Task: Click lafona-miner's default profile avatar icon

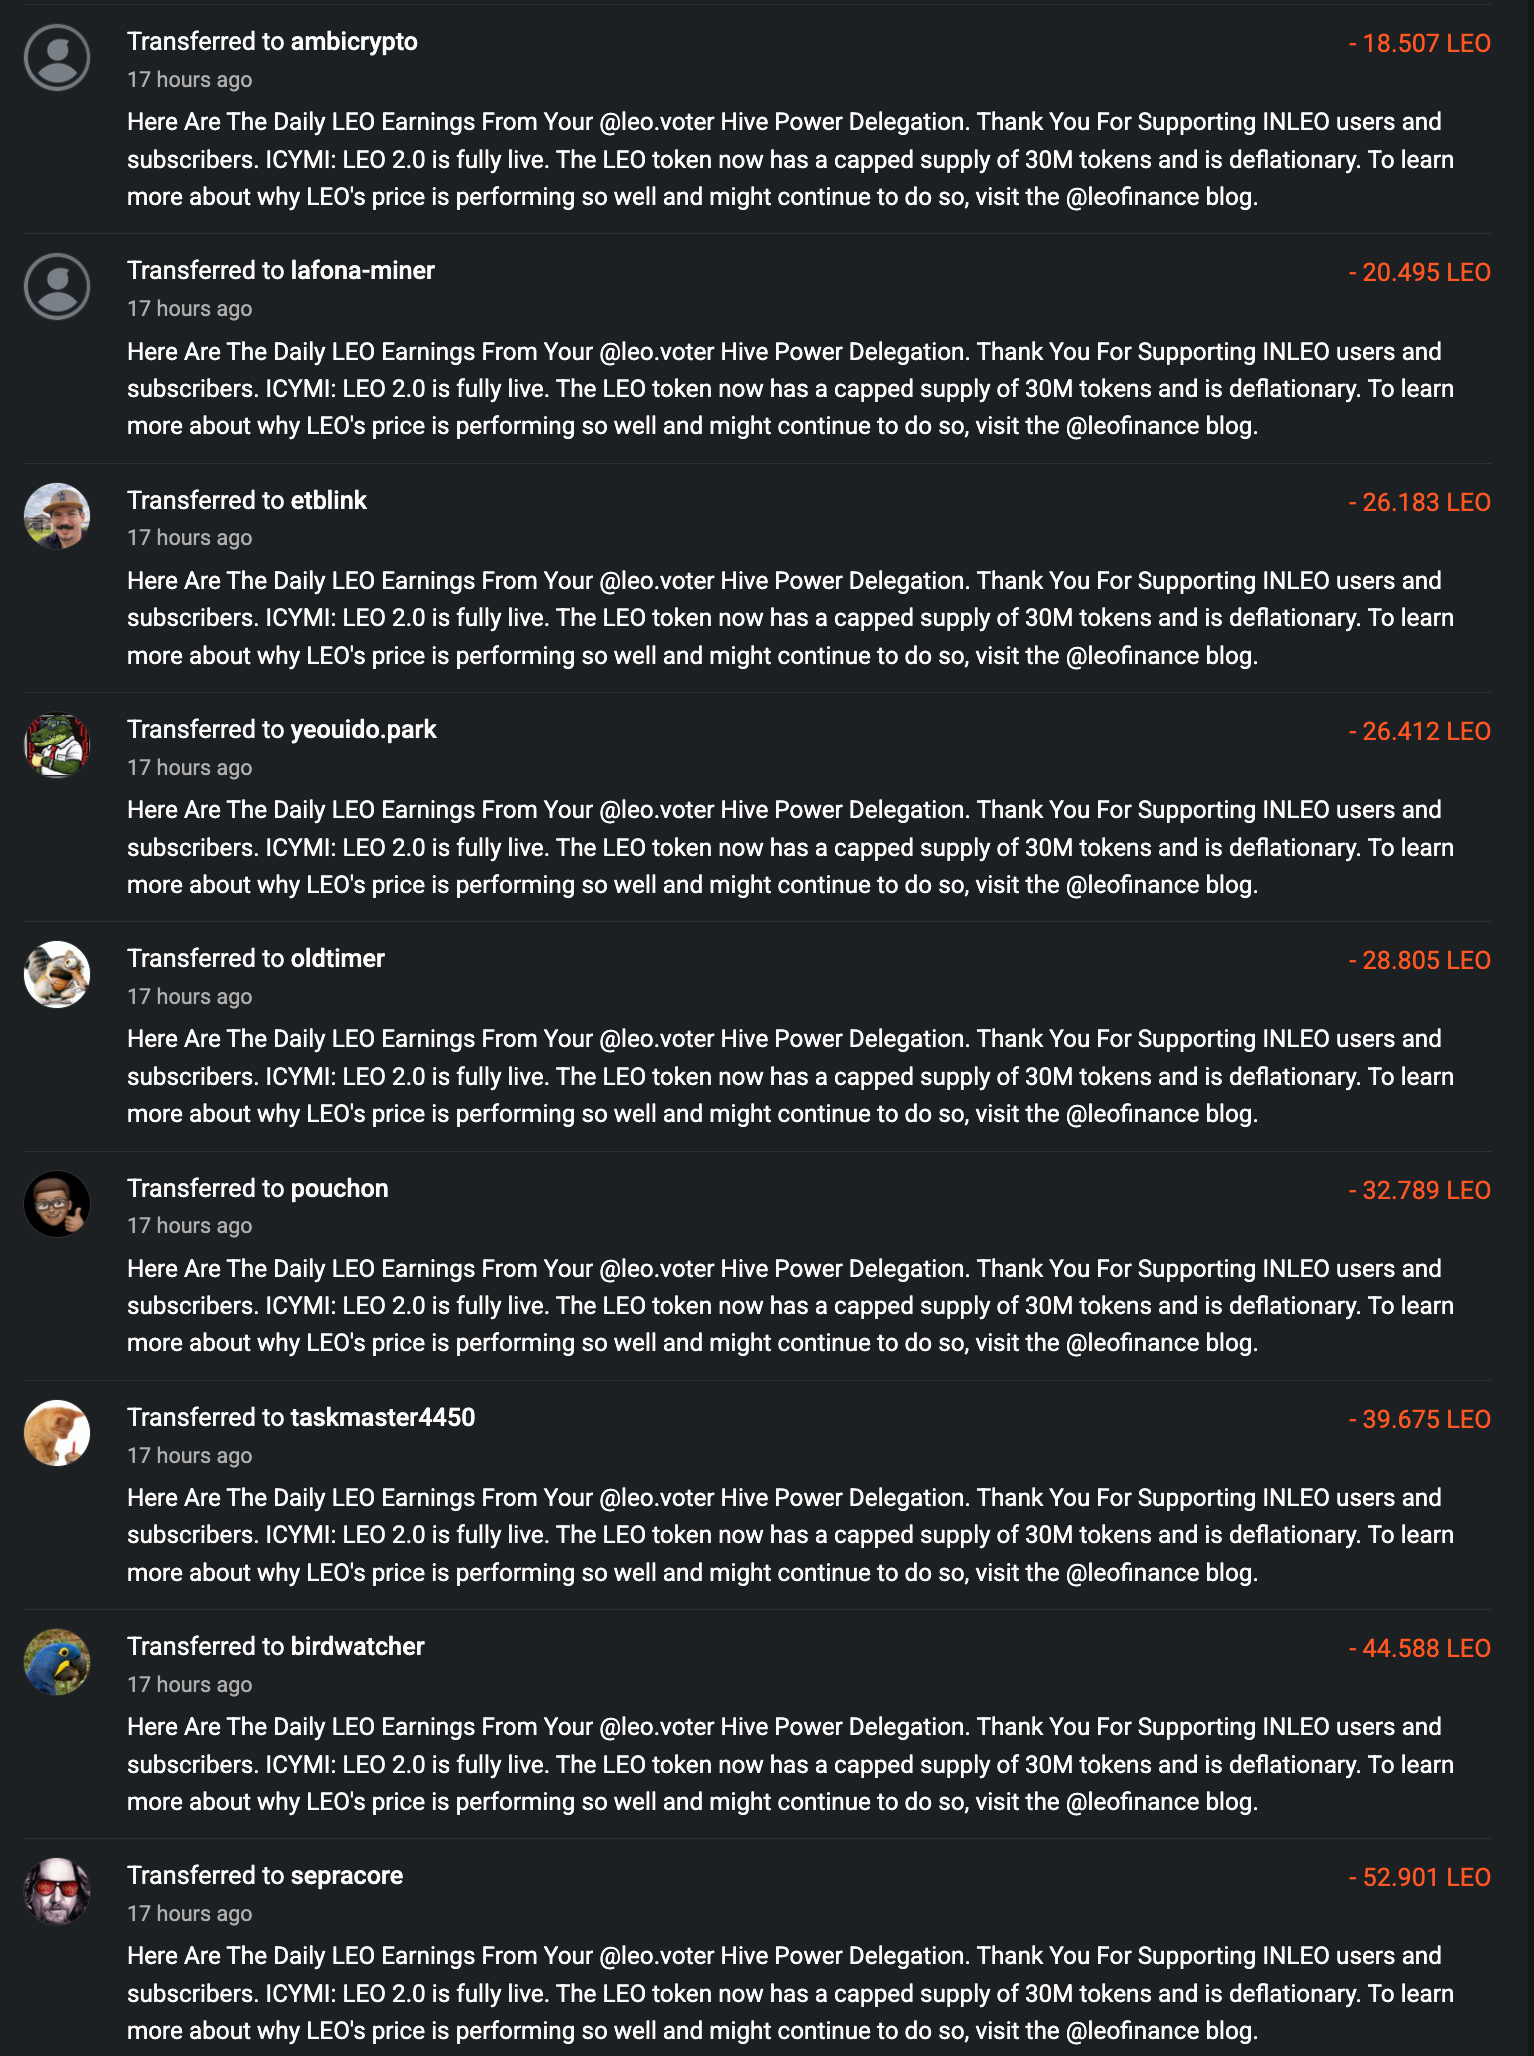Action: pos(57,287)
